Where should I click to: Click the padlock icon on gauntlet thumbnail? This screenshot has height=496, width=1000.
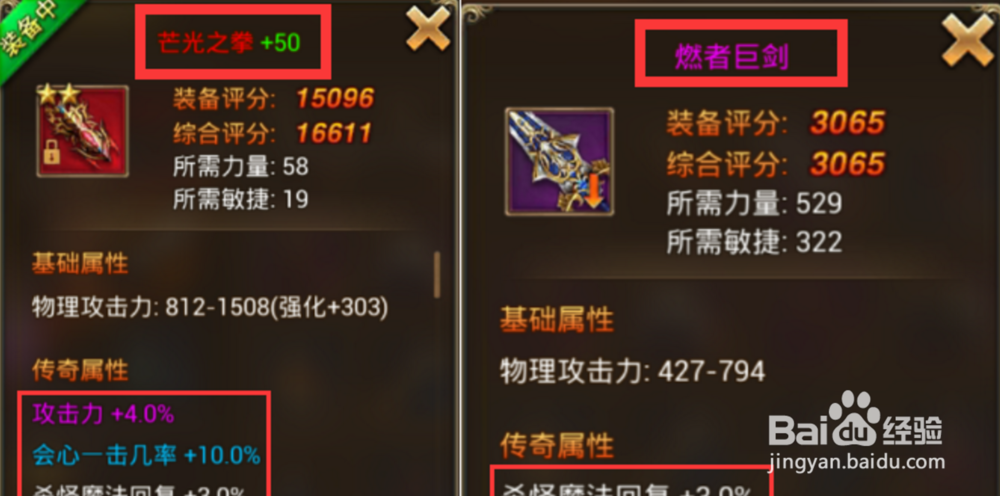52,153
